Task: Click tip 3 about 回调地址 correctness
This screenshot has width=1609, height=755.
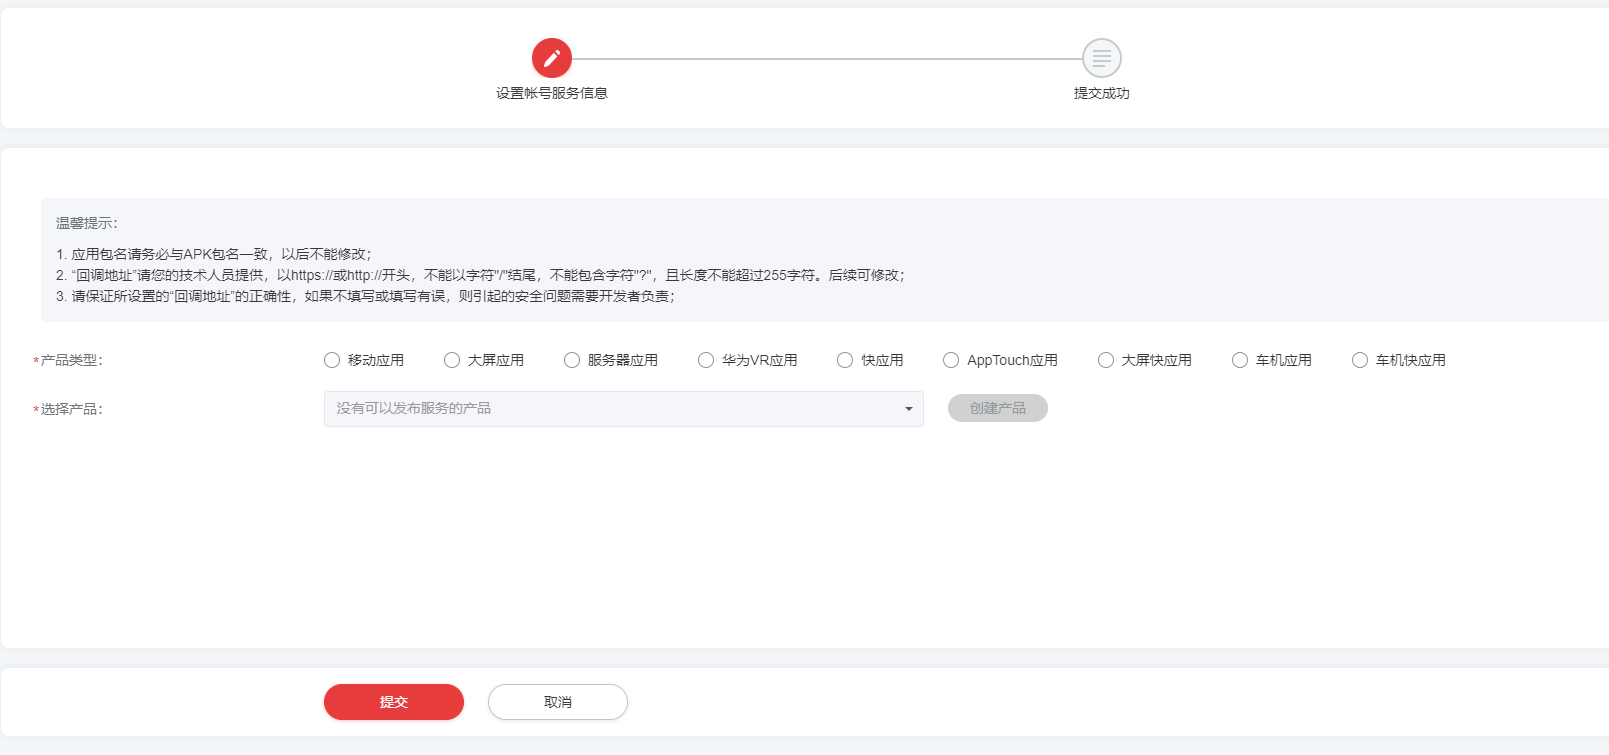Action: tap(366, 296)
